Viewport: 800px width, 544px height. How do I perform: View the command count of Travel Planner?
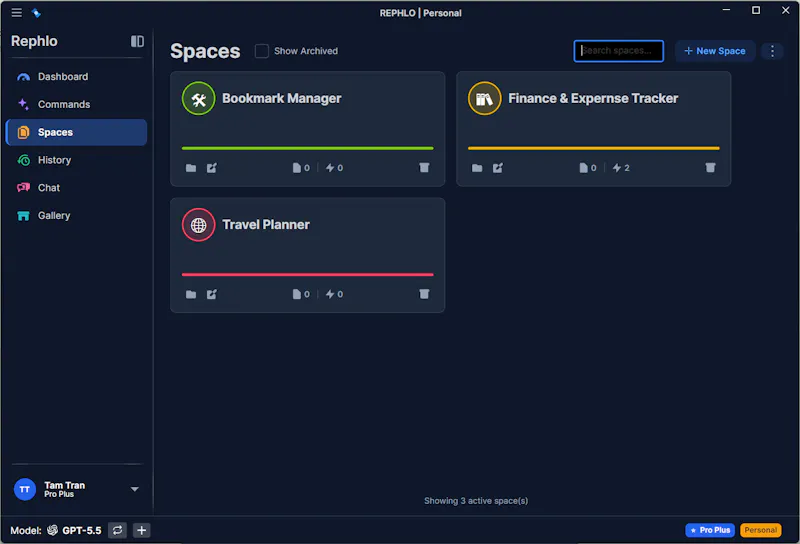coord(335,294)
